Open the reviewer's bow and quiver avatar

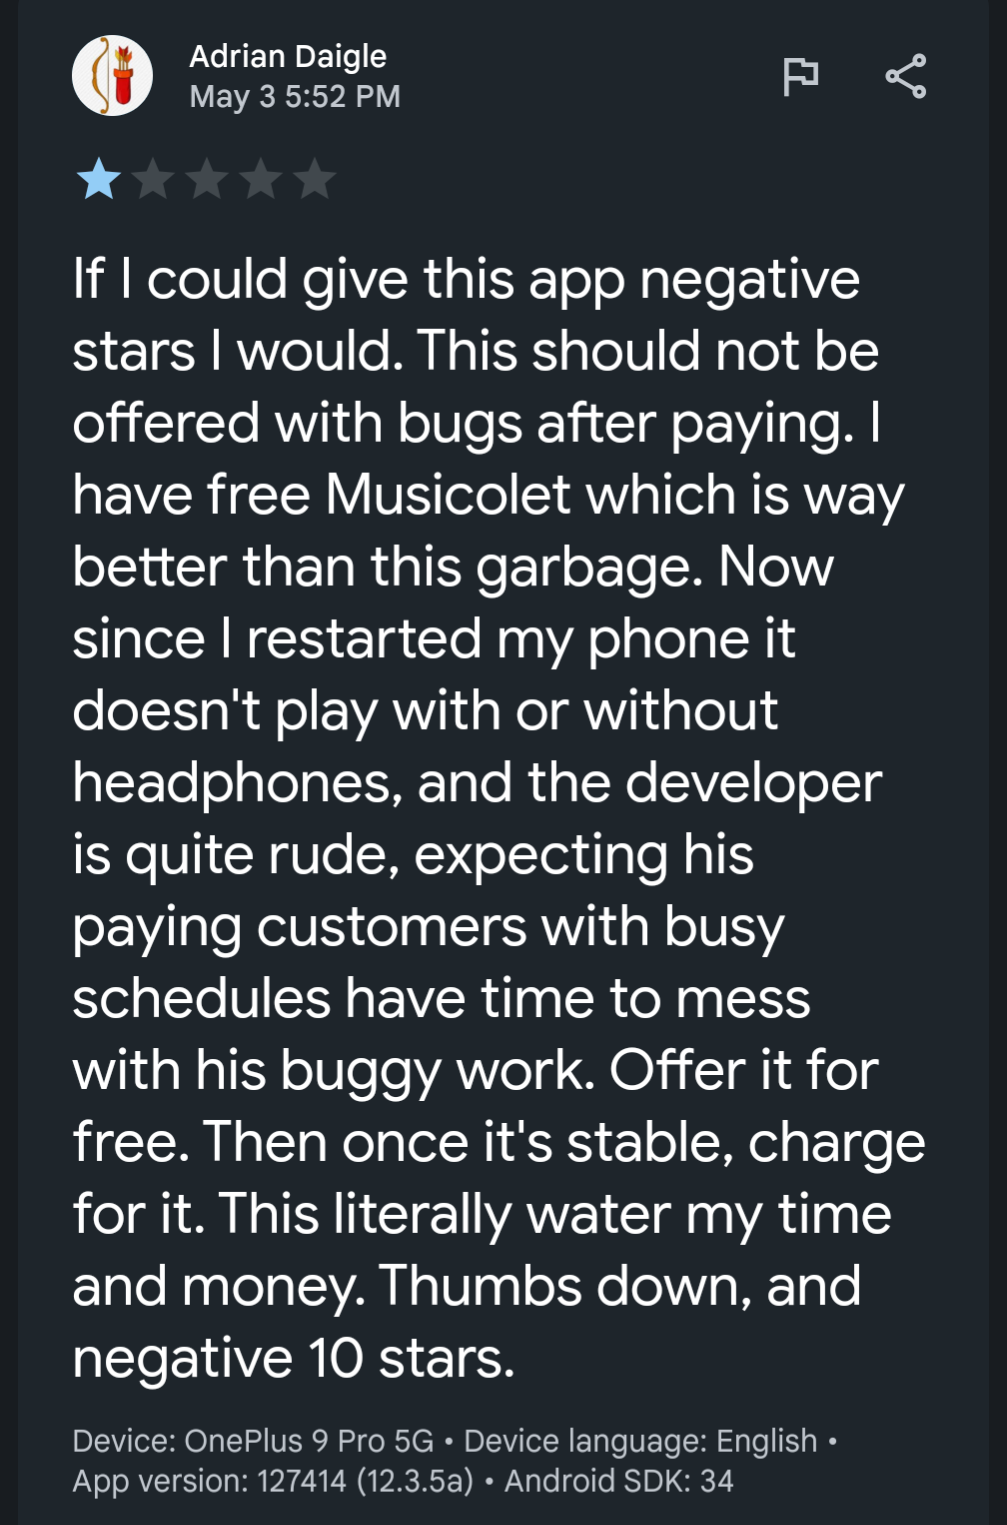pyautogui.click(x=112, y=76)
